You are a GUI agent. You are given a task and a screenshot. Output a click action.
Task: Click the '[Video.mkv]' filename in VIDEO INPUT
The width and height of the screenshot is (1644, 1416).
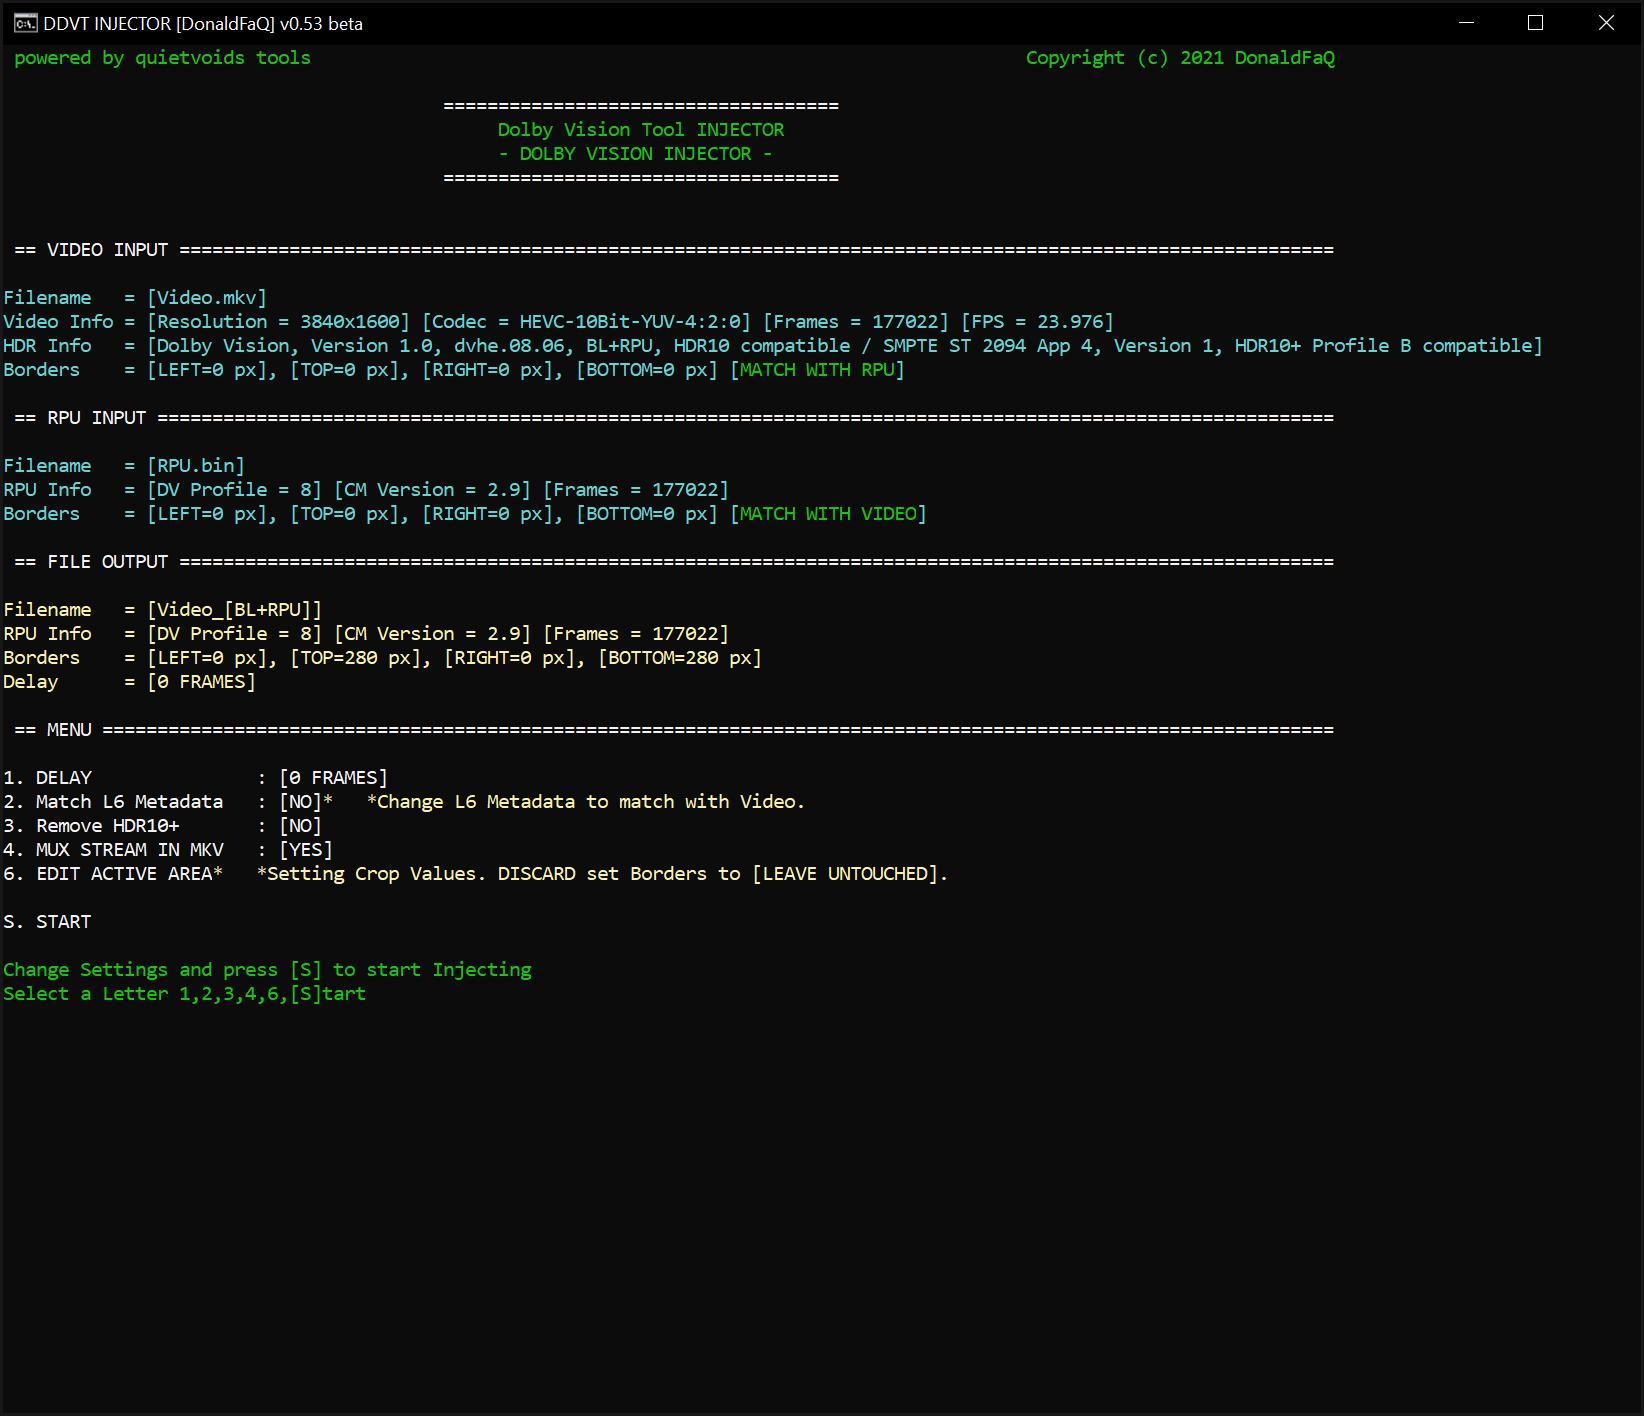tap(207, 298)
